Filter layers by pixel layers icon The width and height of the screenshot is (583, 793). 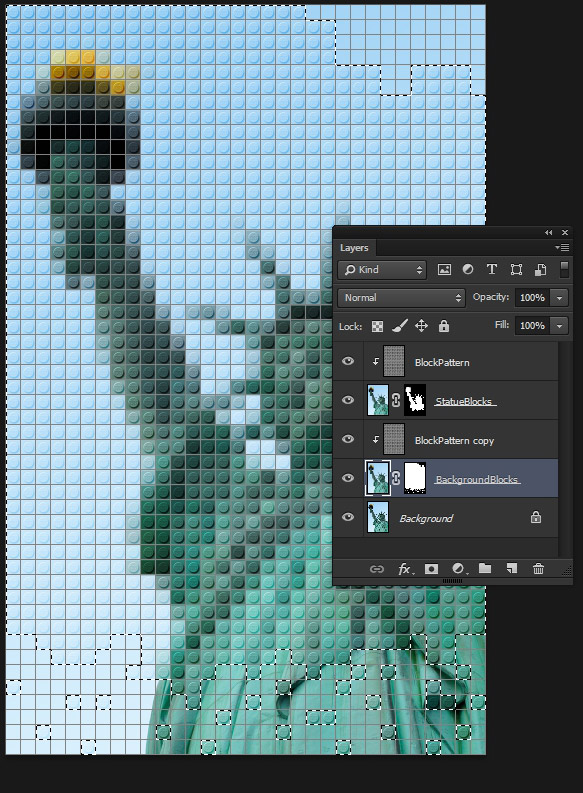coord(444,270)
